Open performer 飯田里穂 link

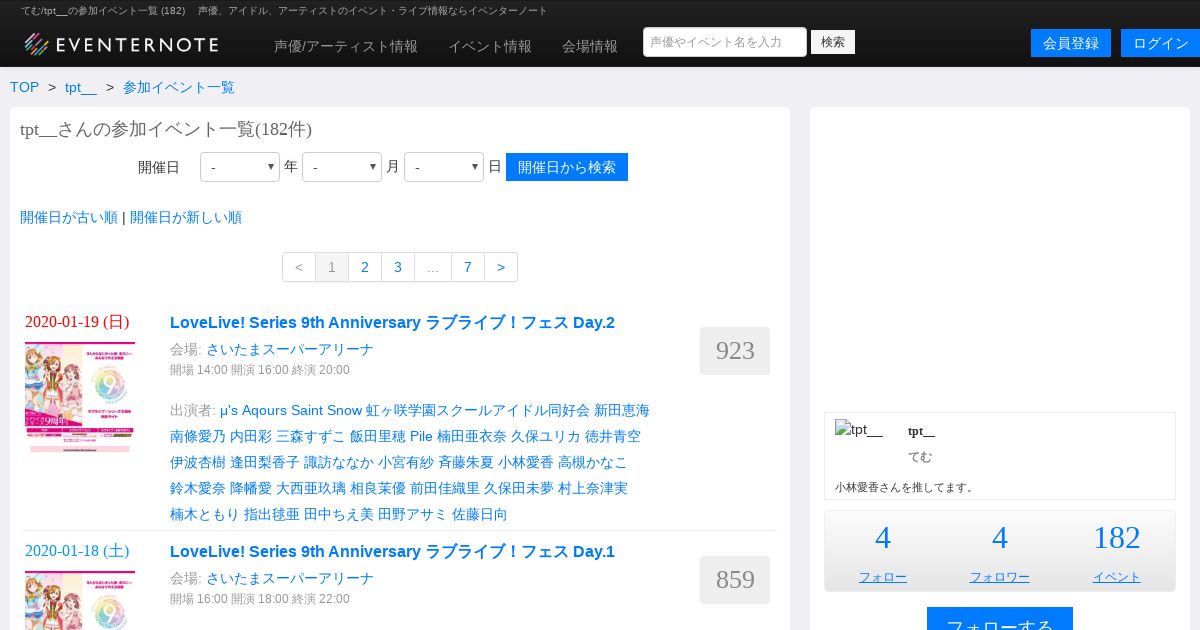378,436
